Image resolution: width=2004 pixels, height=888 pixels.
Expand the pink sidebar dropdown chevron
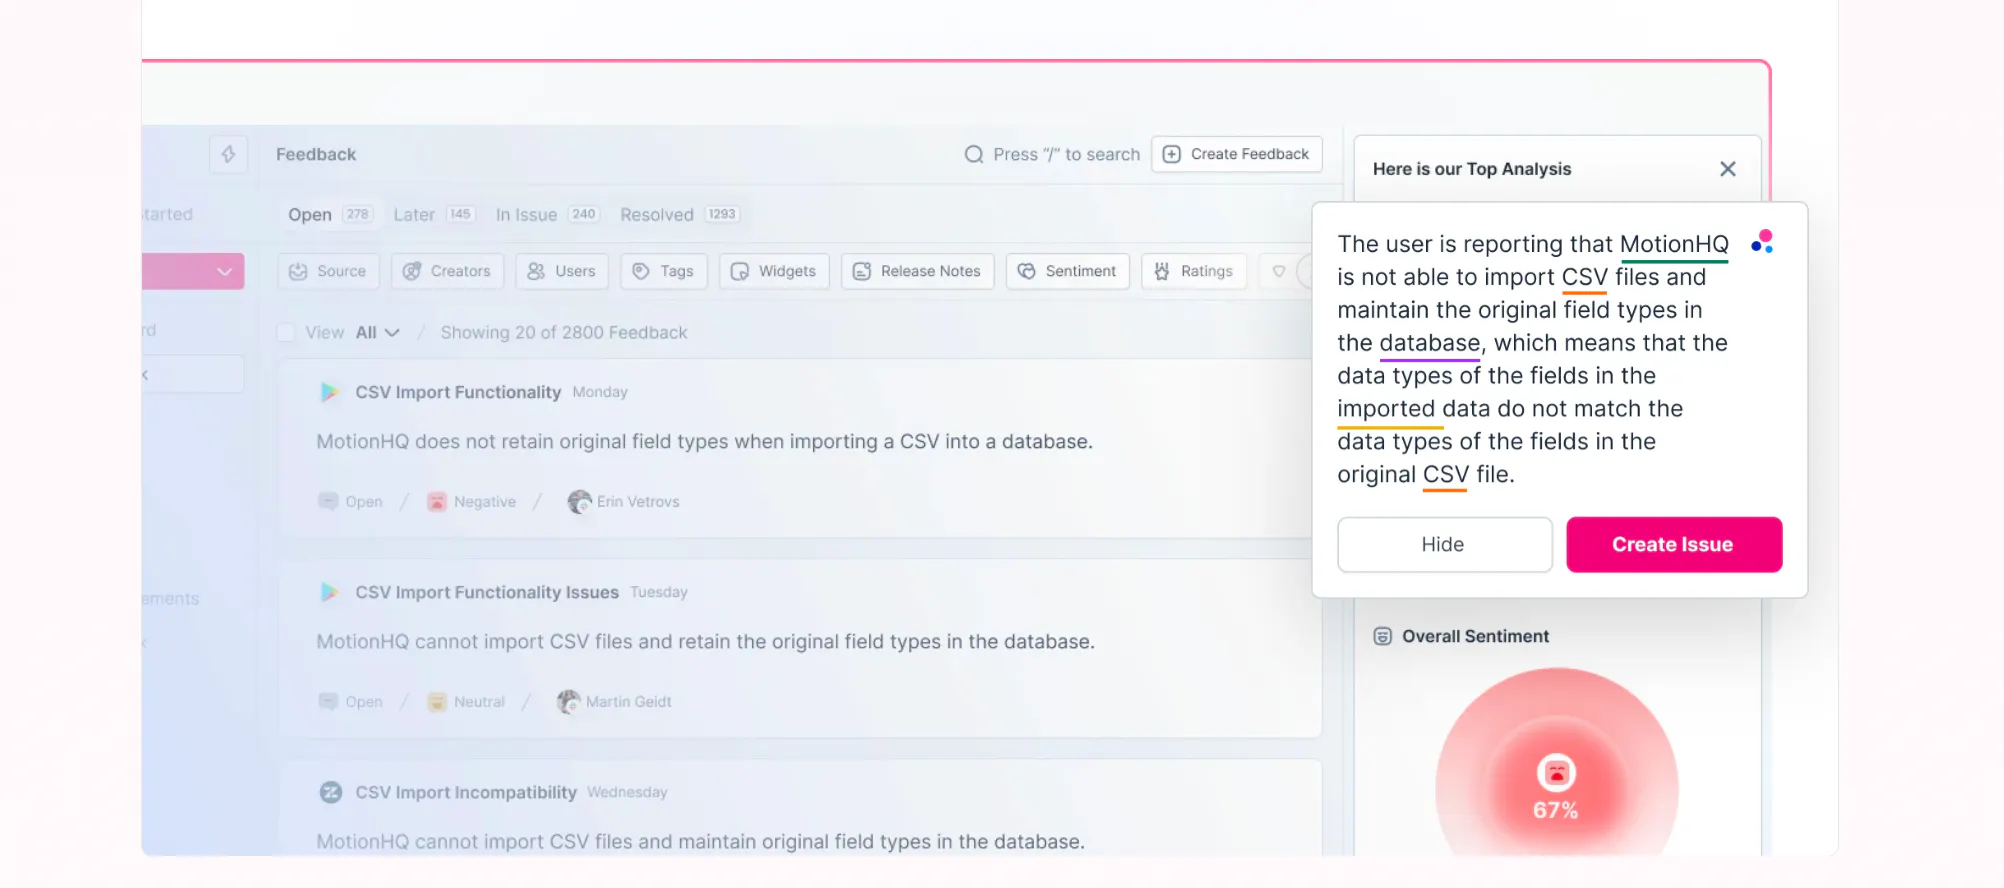pos(224,271)
